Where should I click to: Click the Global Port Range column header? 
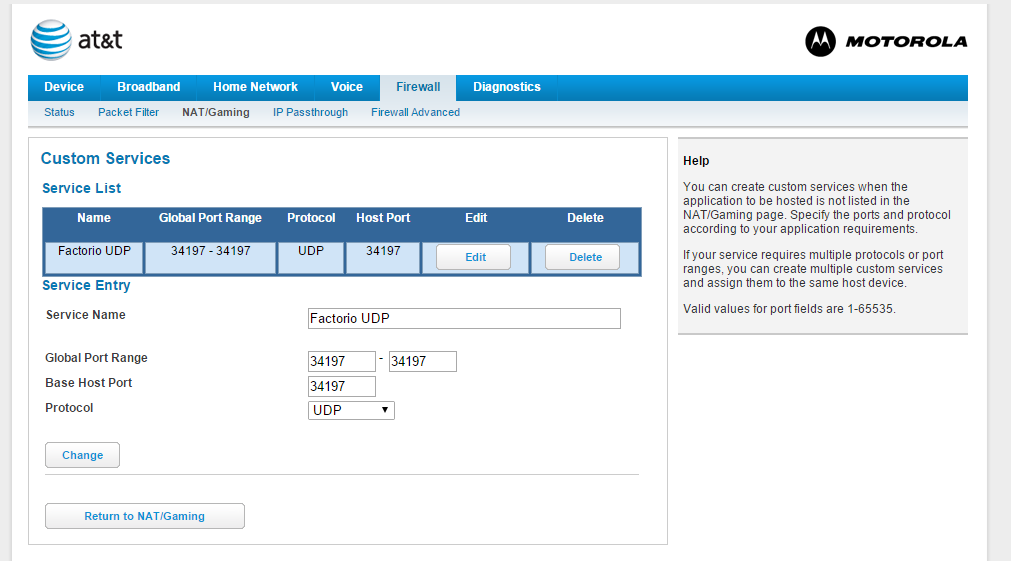[x=210, y=218]
